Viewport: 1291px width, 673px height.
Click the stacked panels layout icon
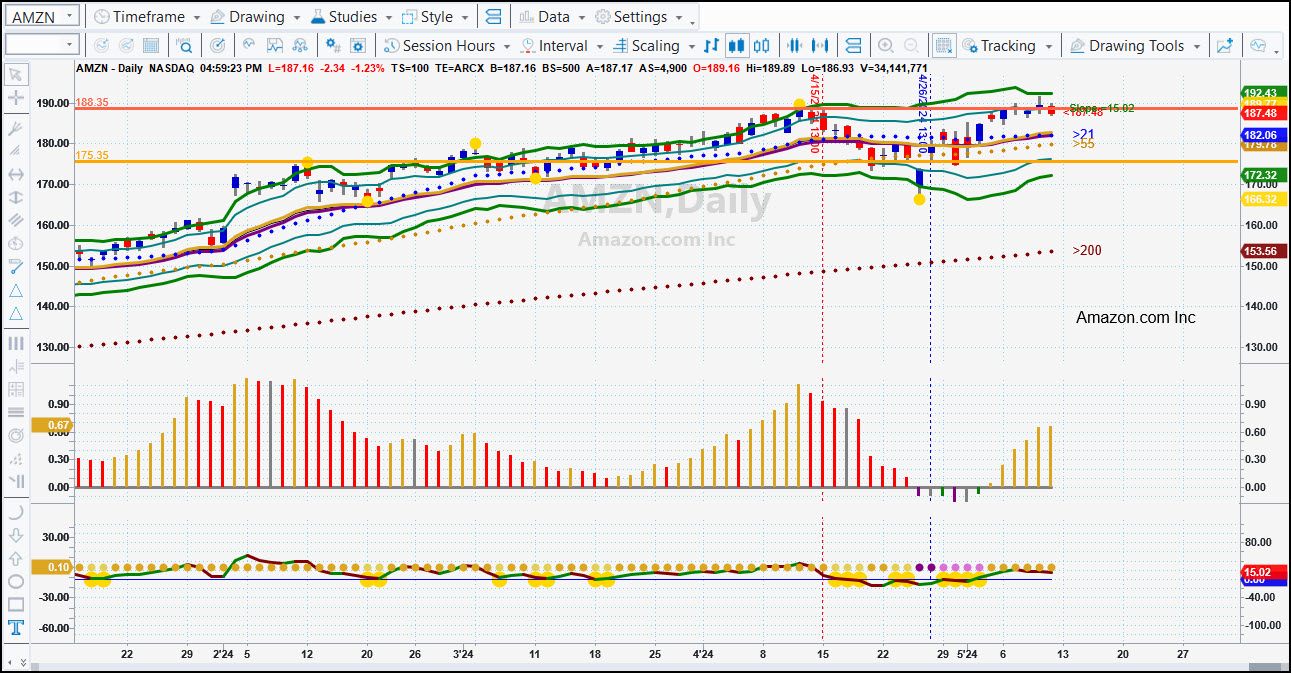[x=492, y=17]
